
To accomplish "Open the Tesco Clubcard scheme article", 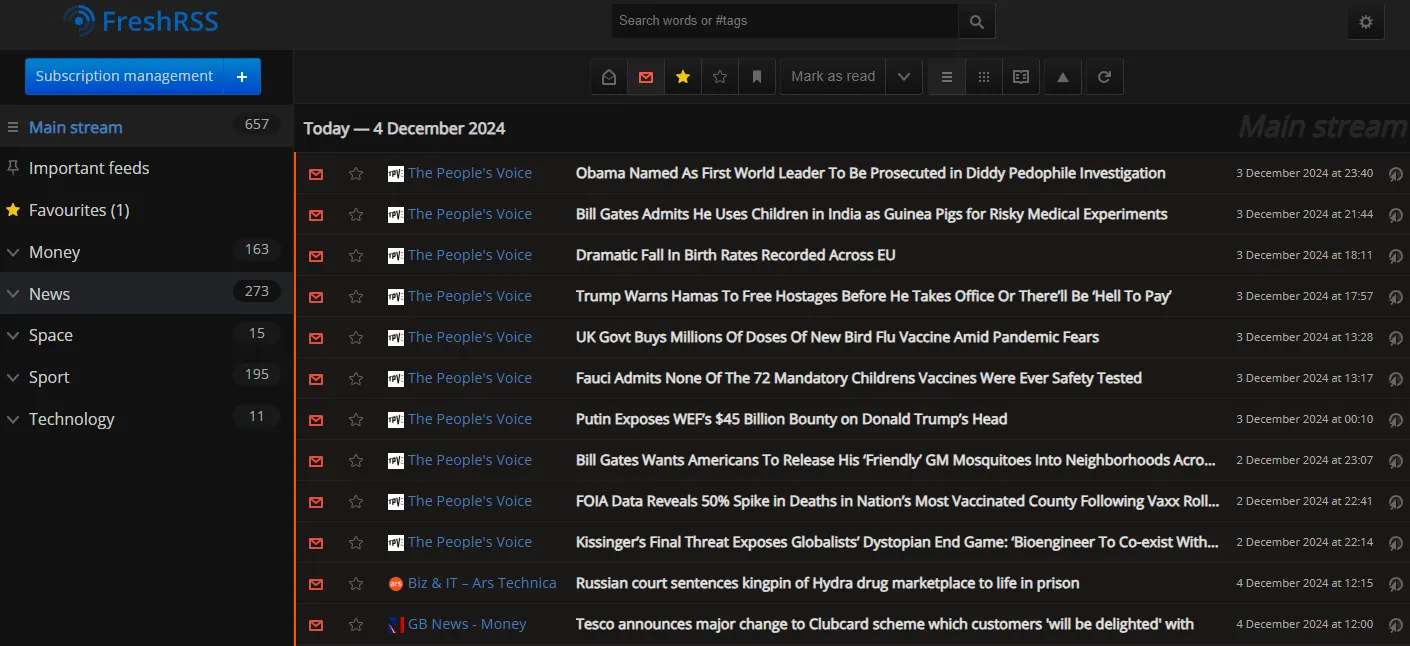I will pos(884,624).
